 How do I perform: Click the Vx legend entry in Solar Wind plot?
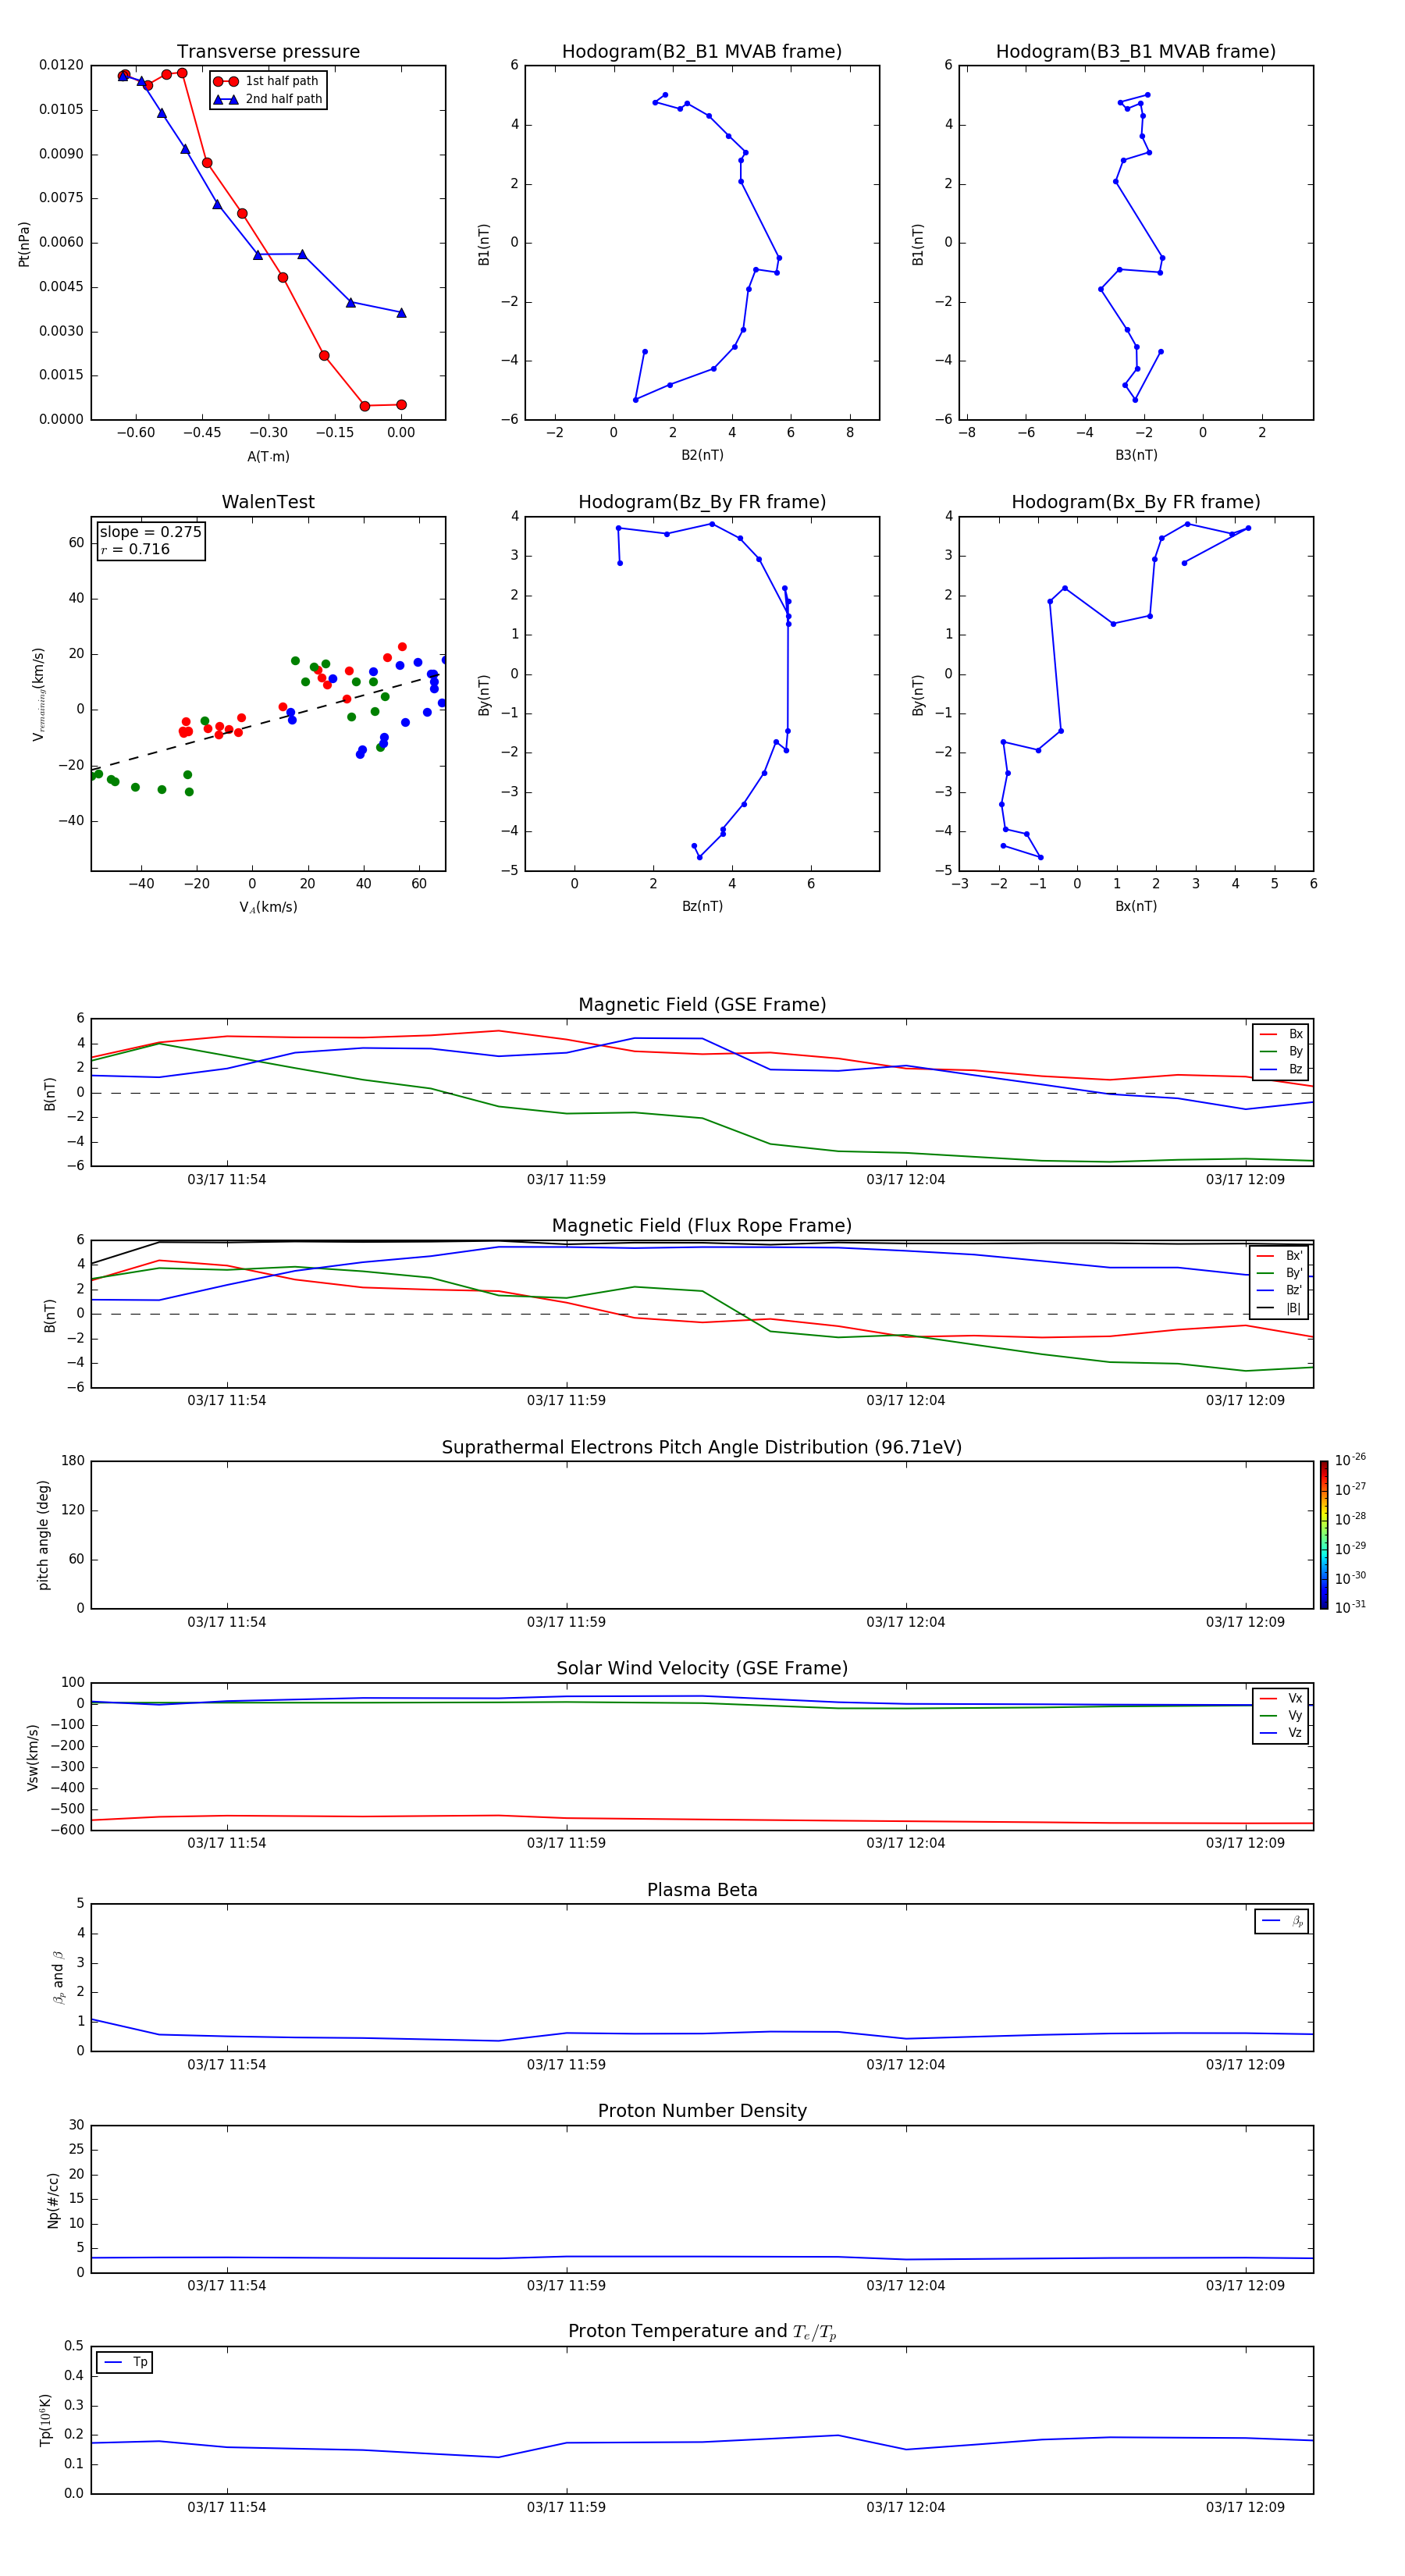1281,1699
